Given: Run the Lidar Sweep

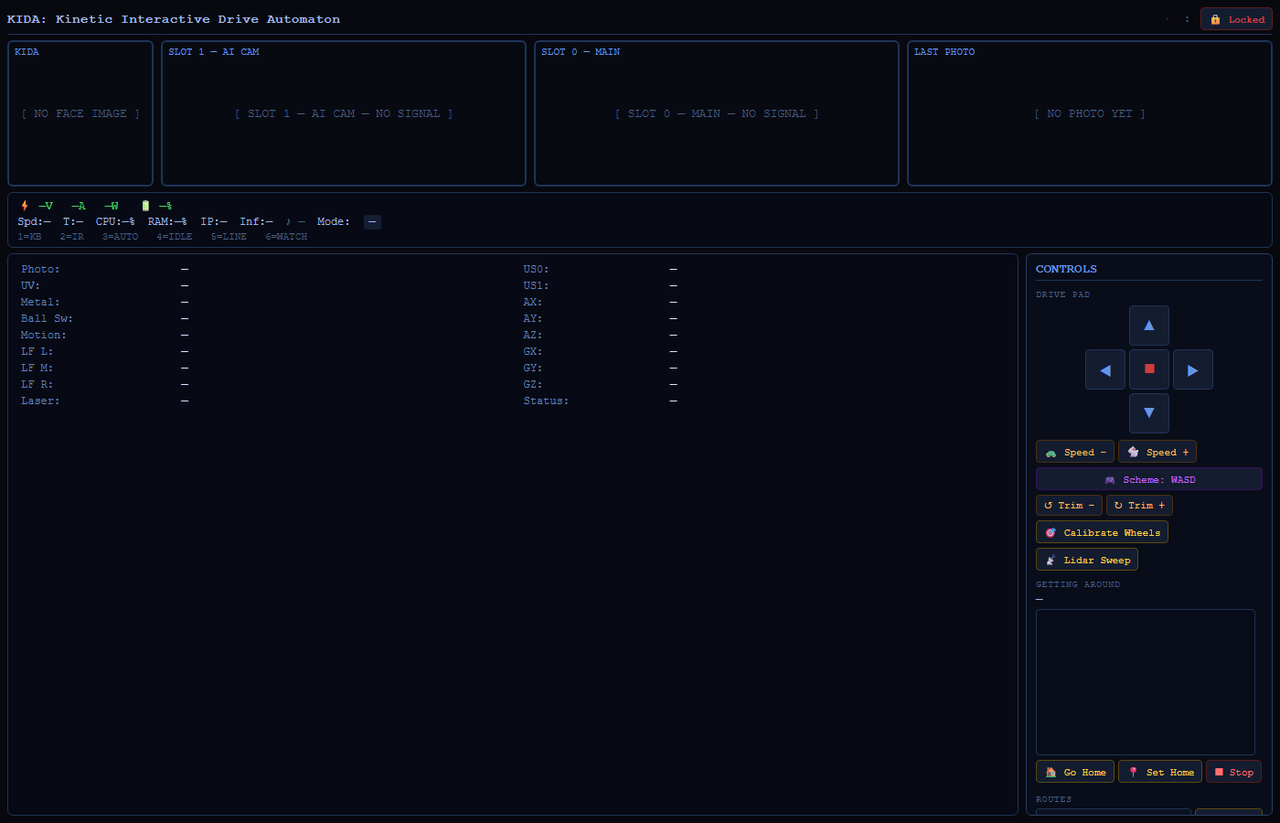Looking at the screenshot, I should tap(1087, 559).
